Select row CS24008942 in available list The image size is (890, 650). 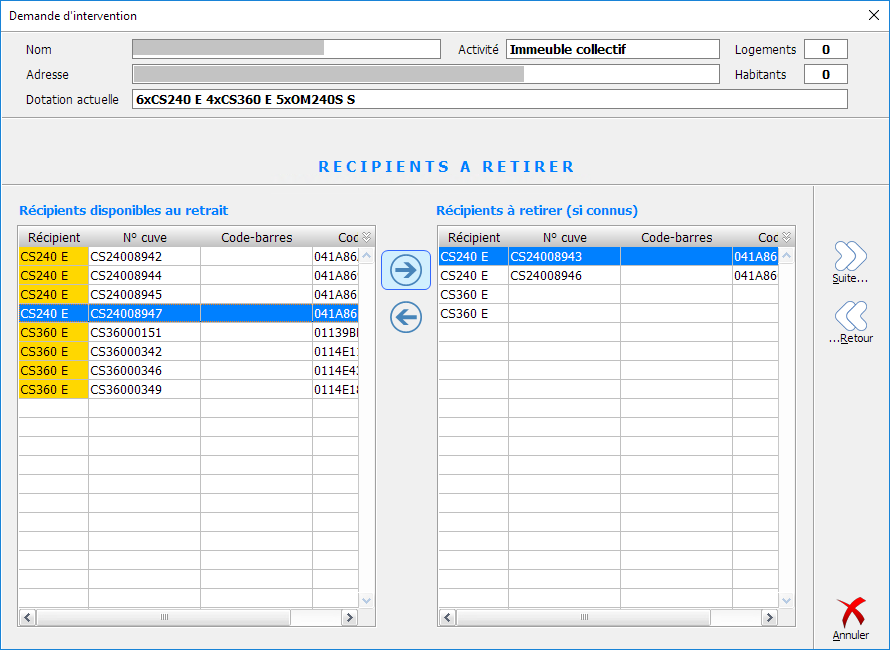click(x=144, y=256)
